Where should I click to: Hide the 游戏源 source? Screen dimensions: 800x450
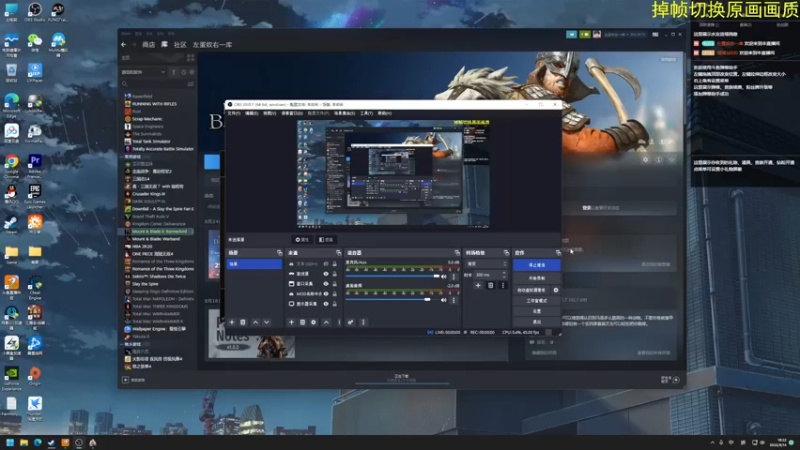click(x=326, y=274)
